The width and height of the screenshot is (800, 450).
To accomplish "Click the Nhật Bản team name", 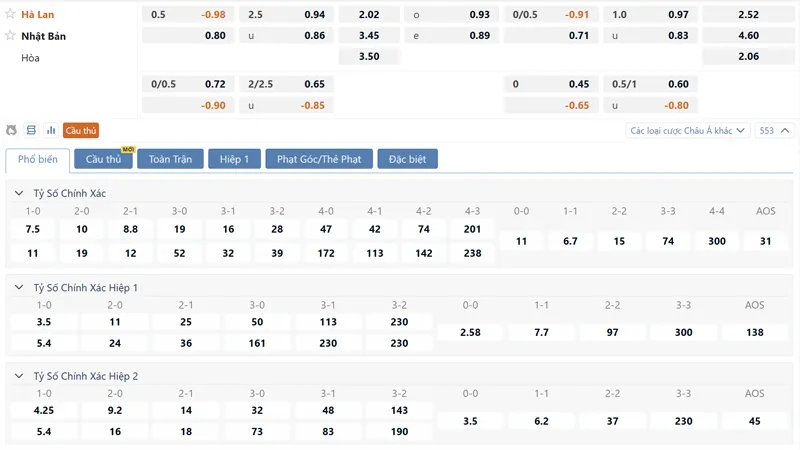I will click(x=43, y=36).
